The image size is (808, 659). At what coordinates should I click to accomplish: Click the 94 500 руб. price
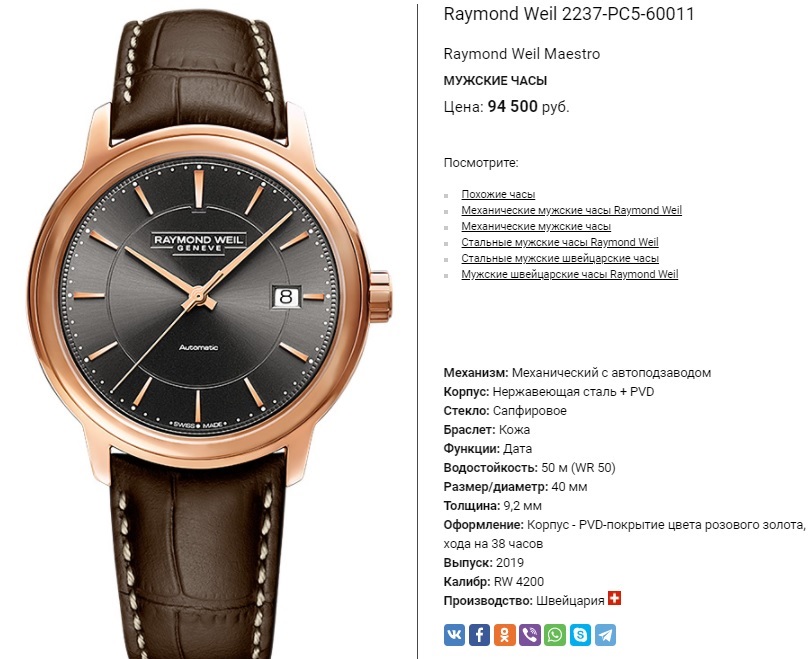click(528, 107)
